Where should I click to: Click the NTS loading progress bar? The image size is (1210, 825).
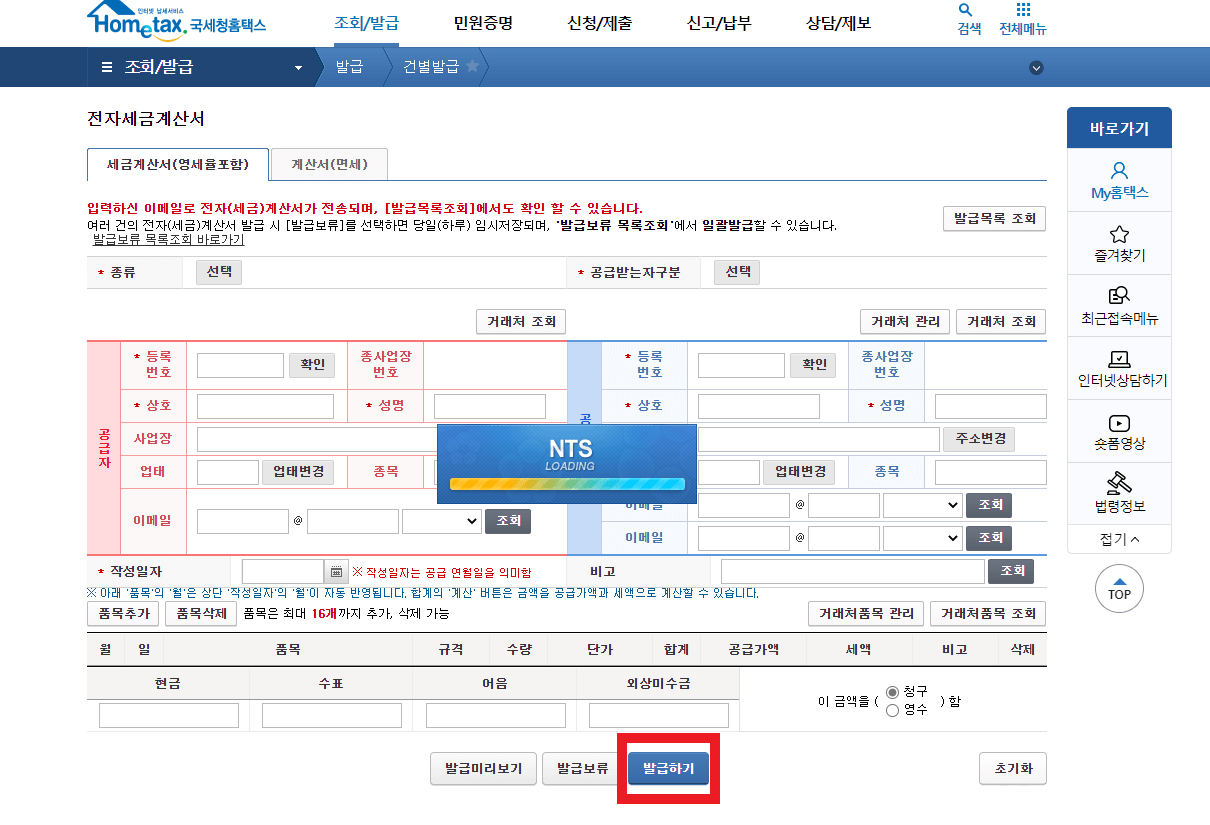(x=567, y=482)
